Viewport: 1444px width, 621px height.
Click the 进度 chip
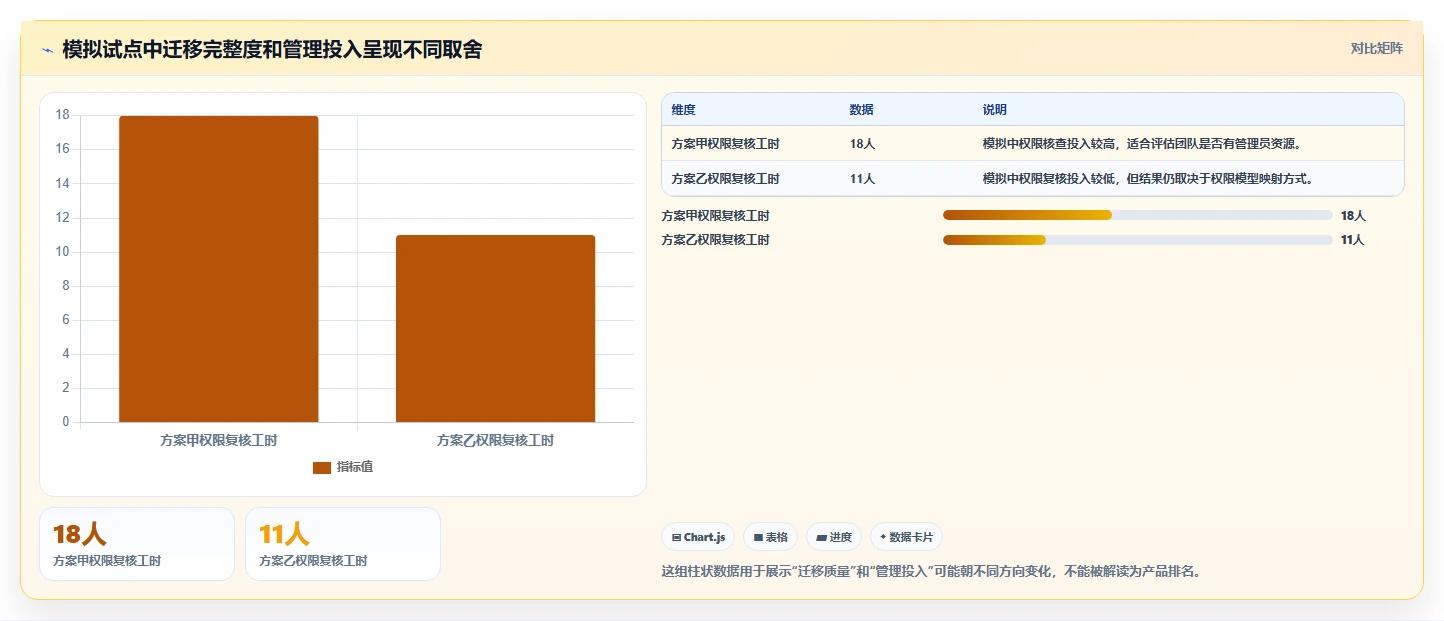click(x=834, y=537)
